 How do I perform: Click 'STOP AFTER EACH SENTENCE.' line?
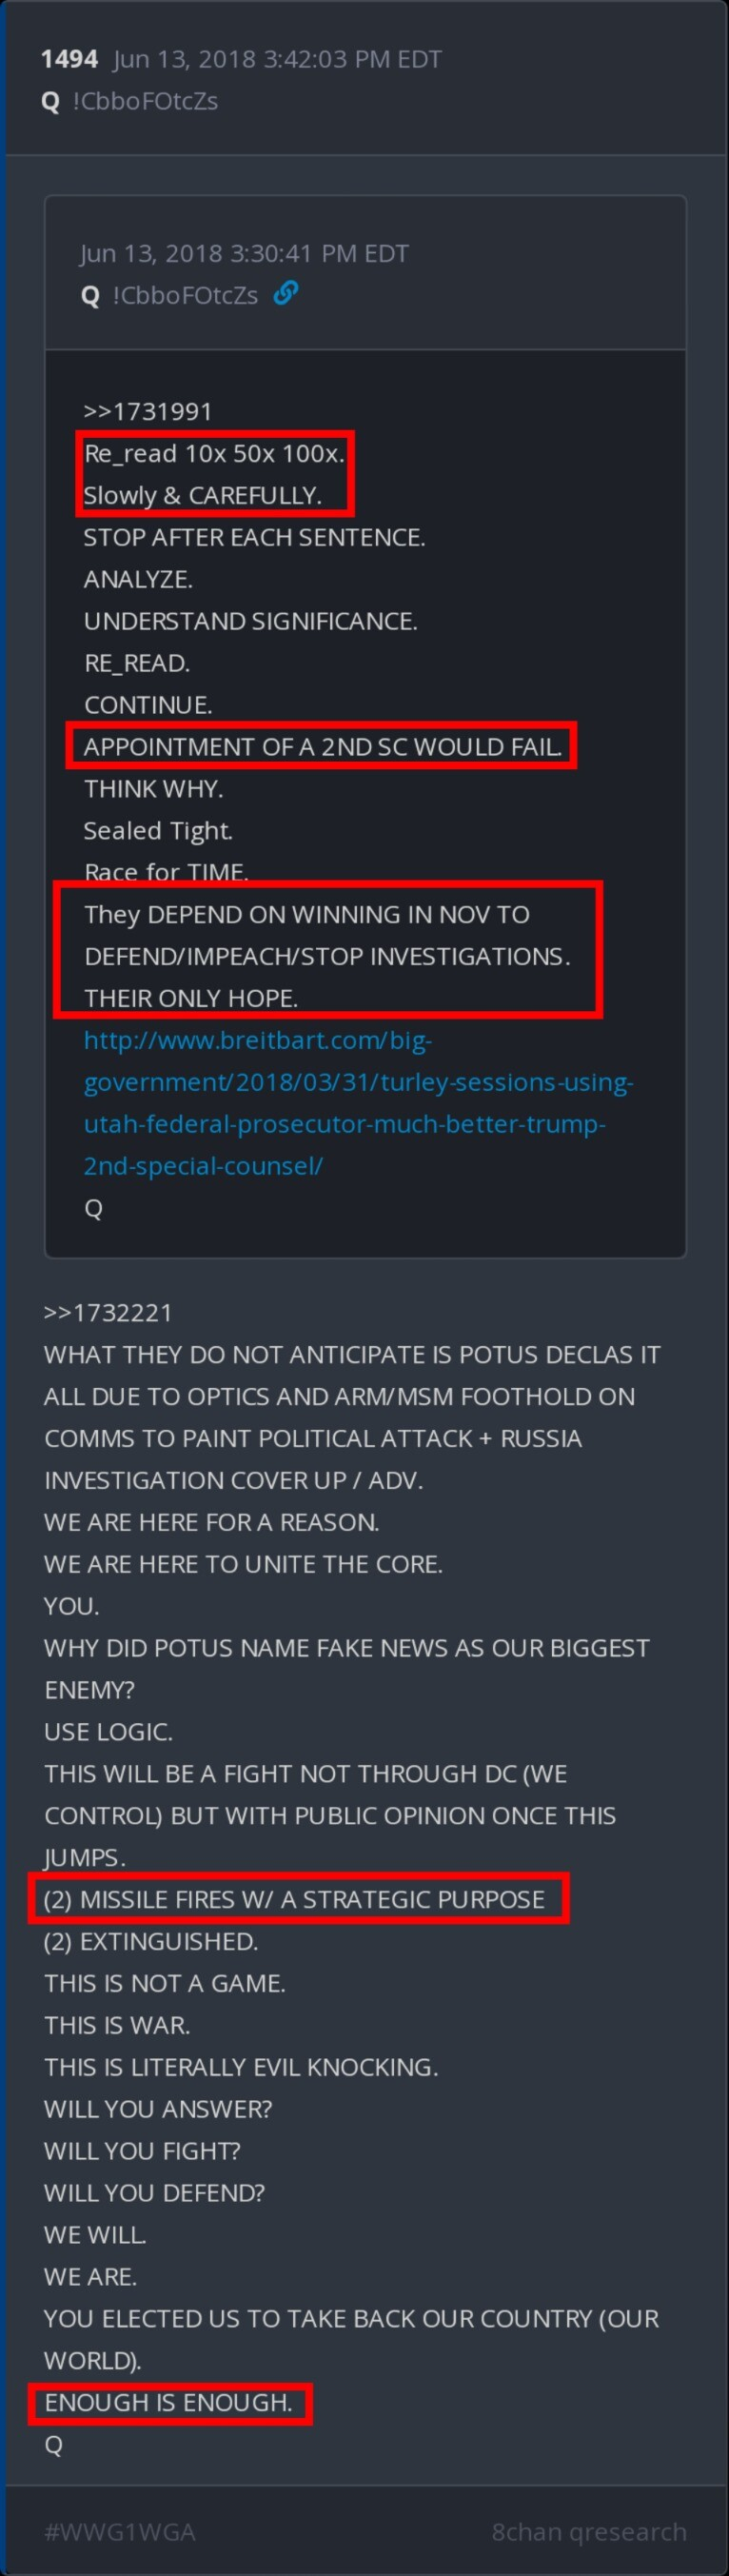pos(254,537)
